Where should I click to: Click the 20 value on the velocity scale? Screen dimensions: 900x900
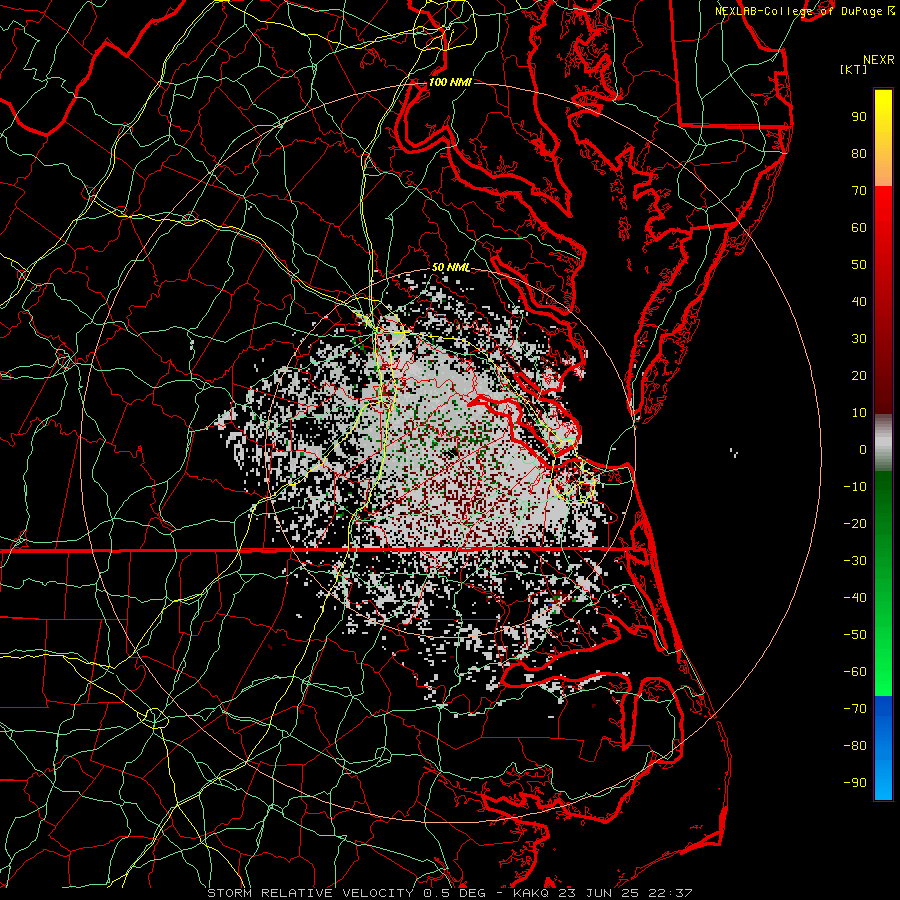pyautogui.click(x=859, y=376)
